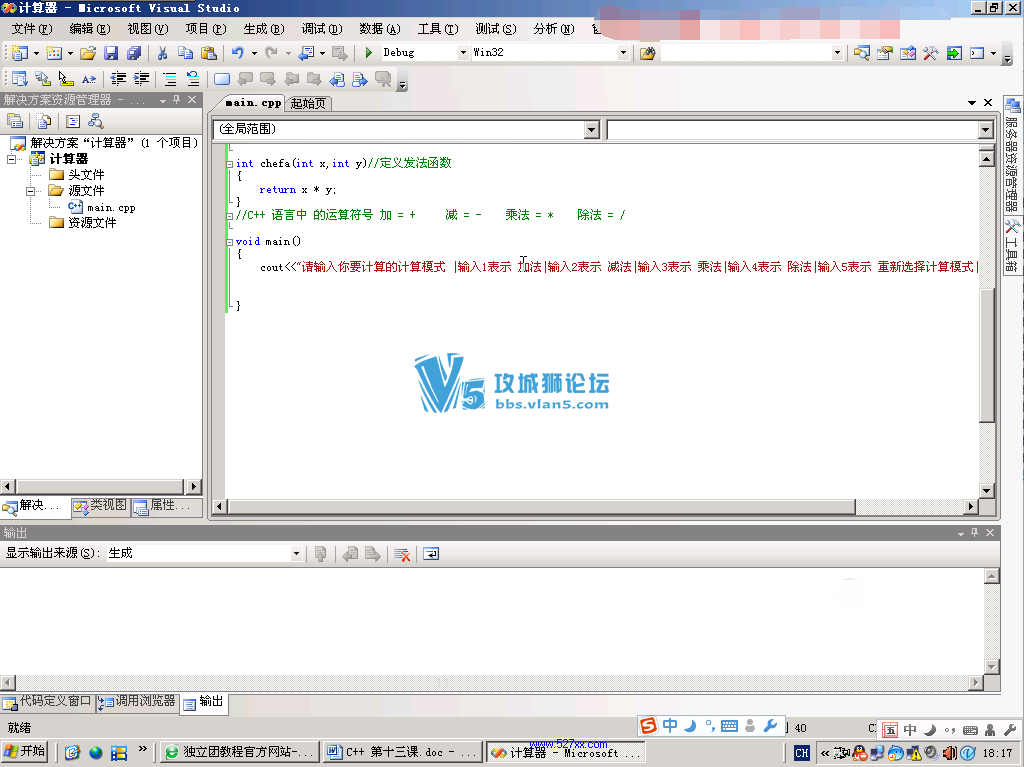Click the Start Page green arrow icon
Screen dimensions: 1024x767
[954, 53]
